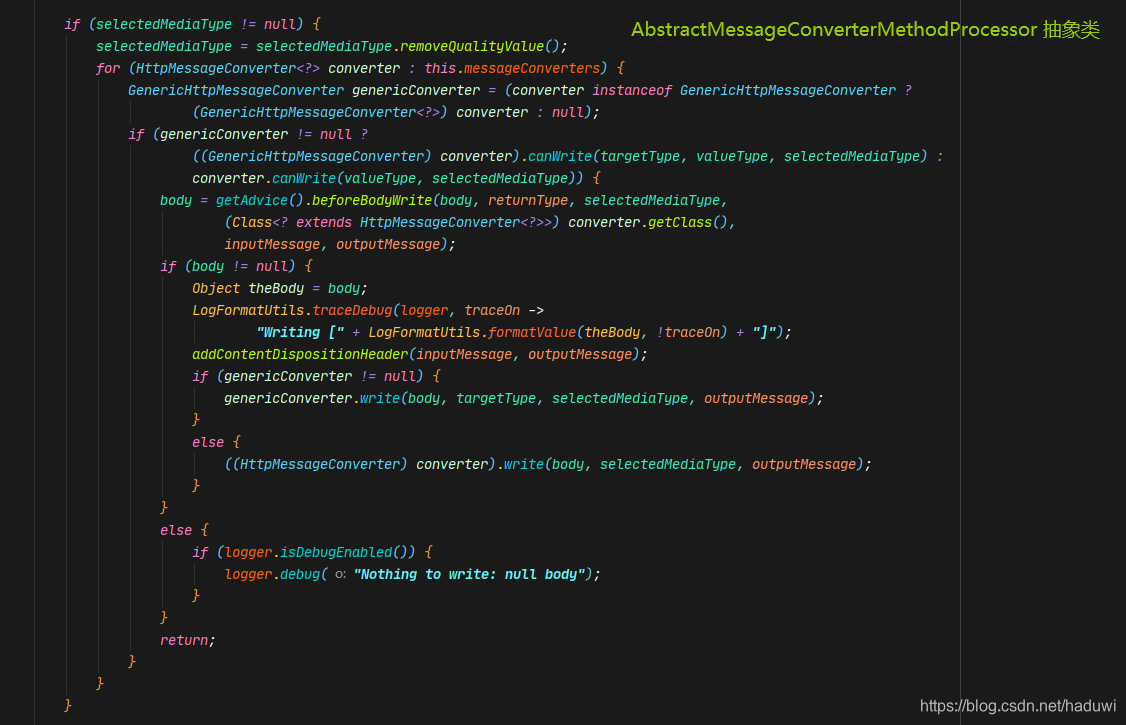Click the "Writing [" string literal
Screen dimensions: 1126x725
[x=301, y=332]
